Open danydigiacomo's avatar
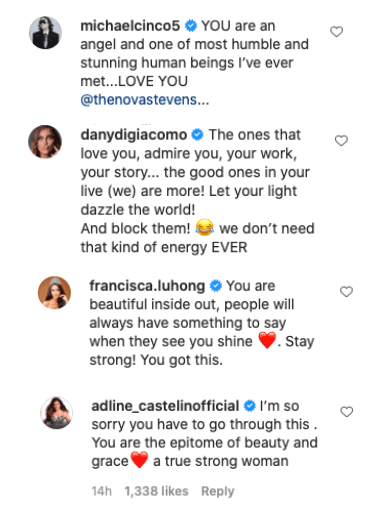The image size is (384, 508). (x=45, y=141)
